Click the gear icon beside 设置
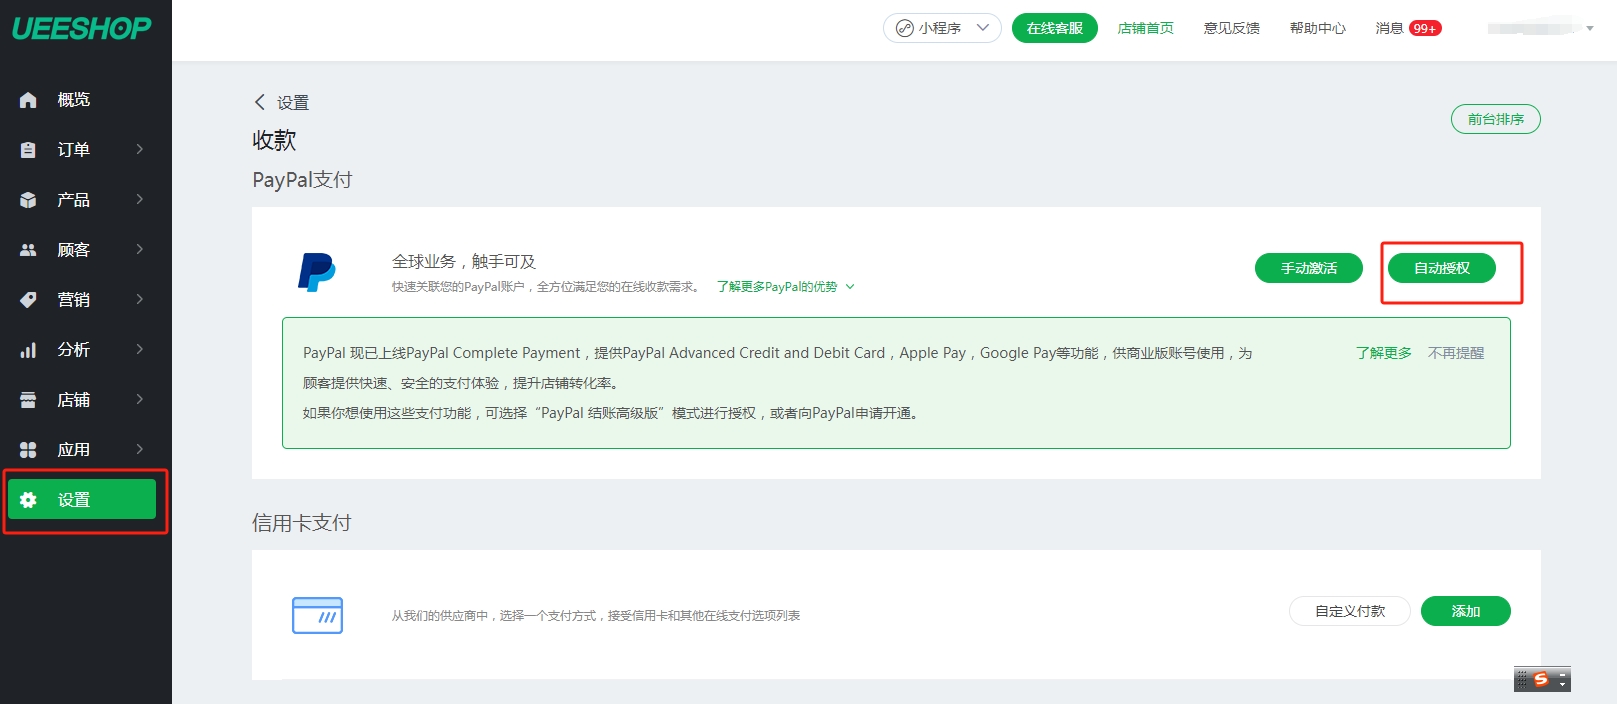Image resolution: width=1617 pixels, height=704 pixels. [x=28, y=500]
